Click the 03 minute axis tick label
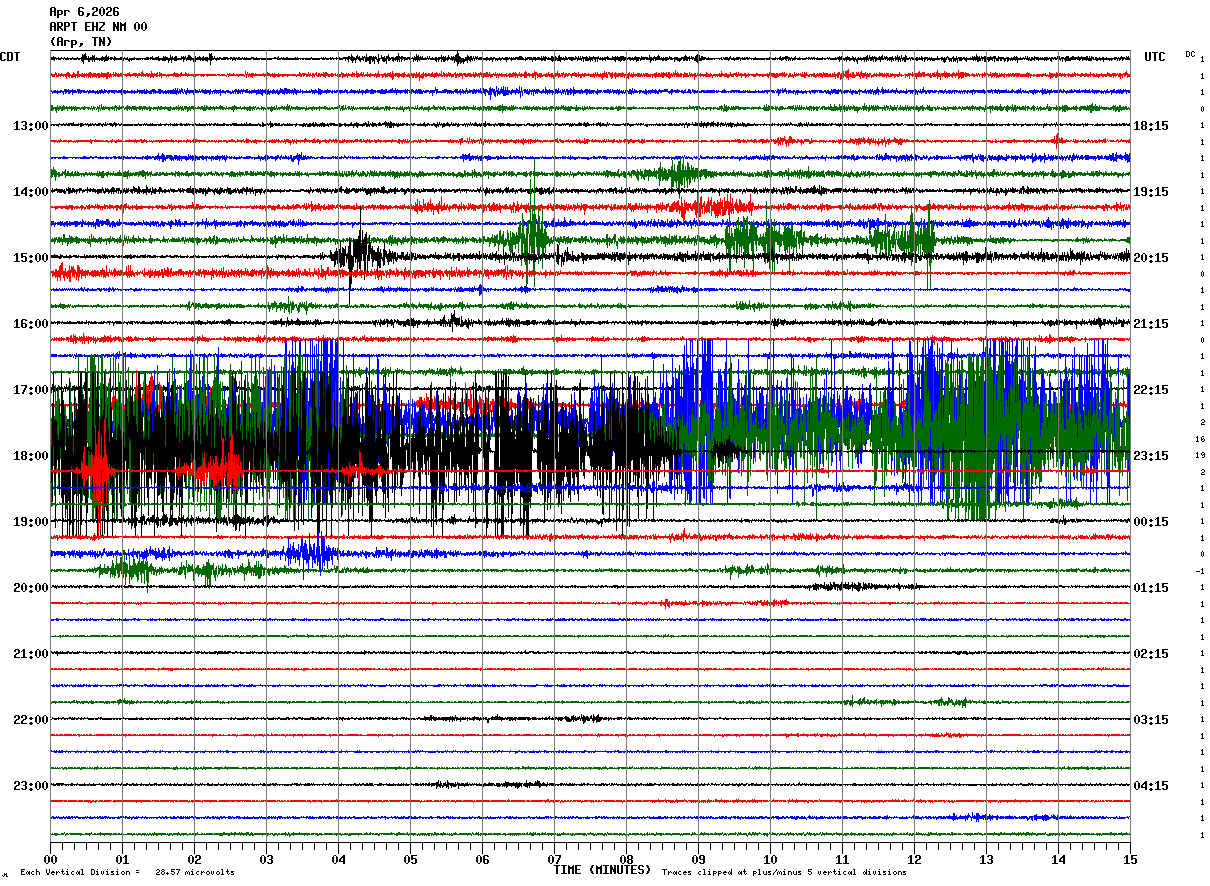 click(x=266, y=859)
